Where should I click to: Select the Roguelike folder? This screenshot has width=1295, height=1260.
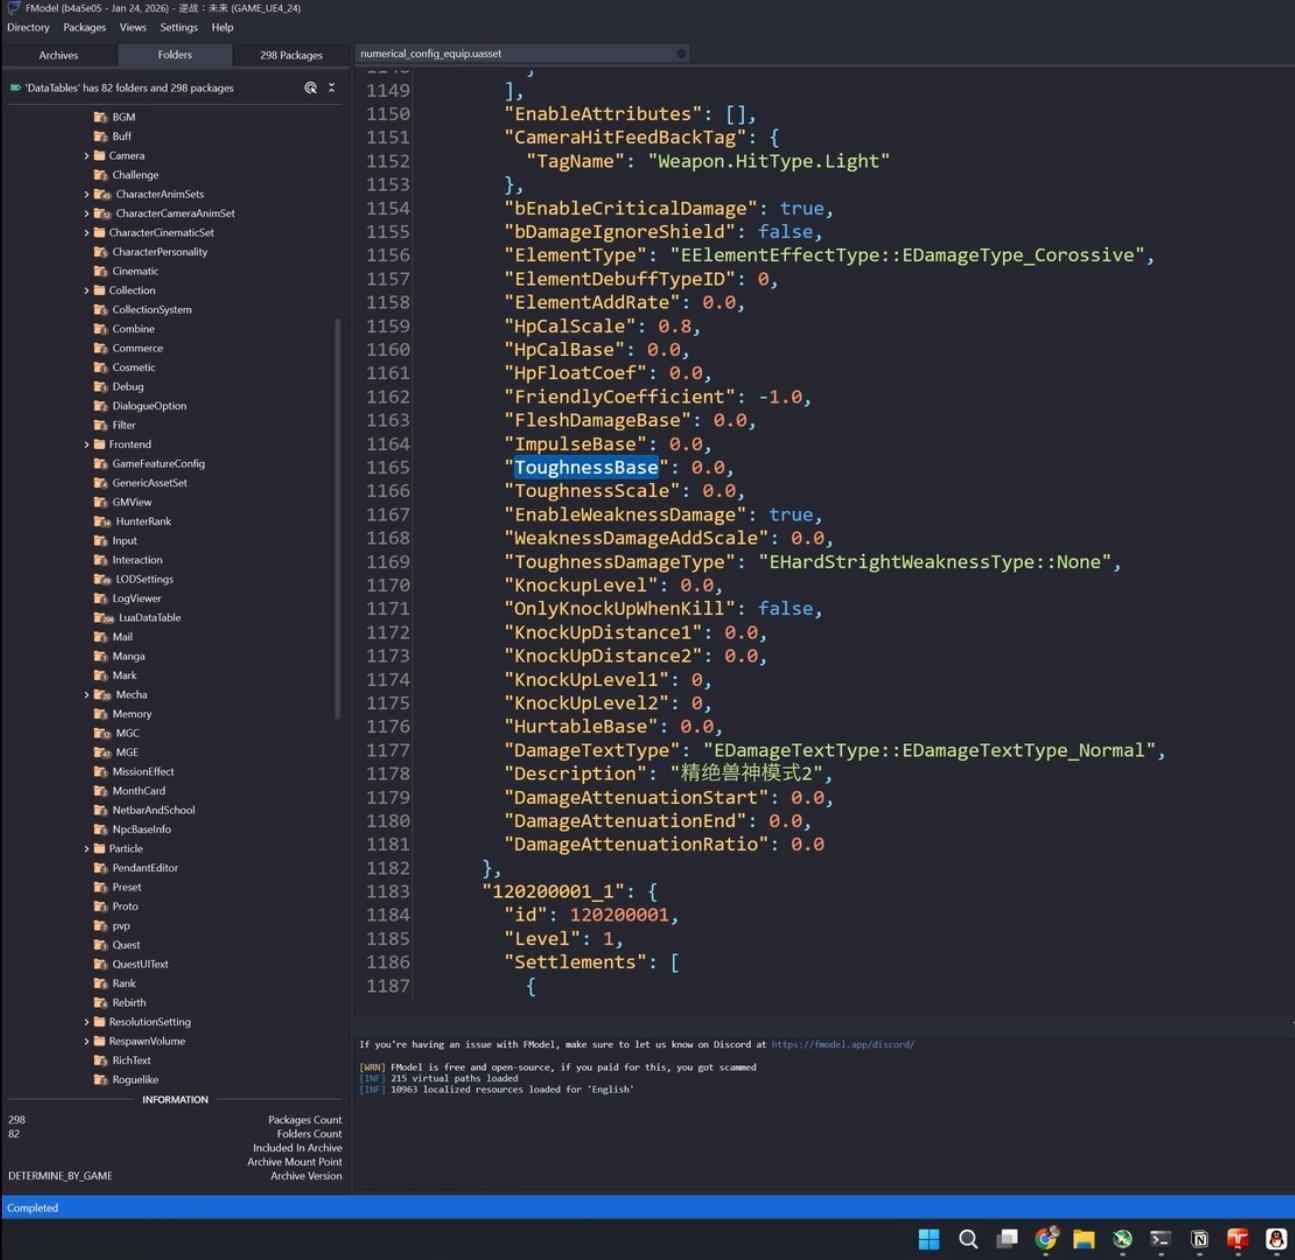(135, 1080)
